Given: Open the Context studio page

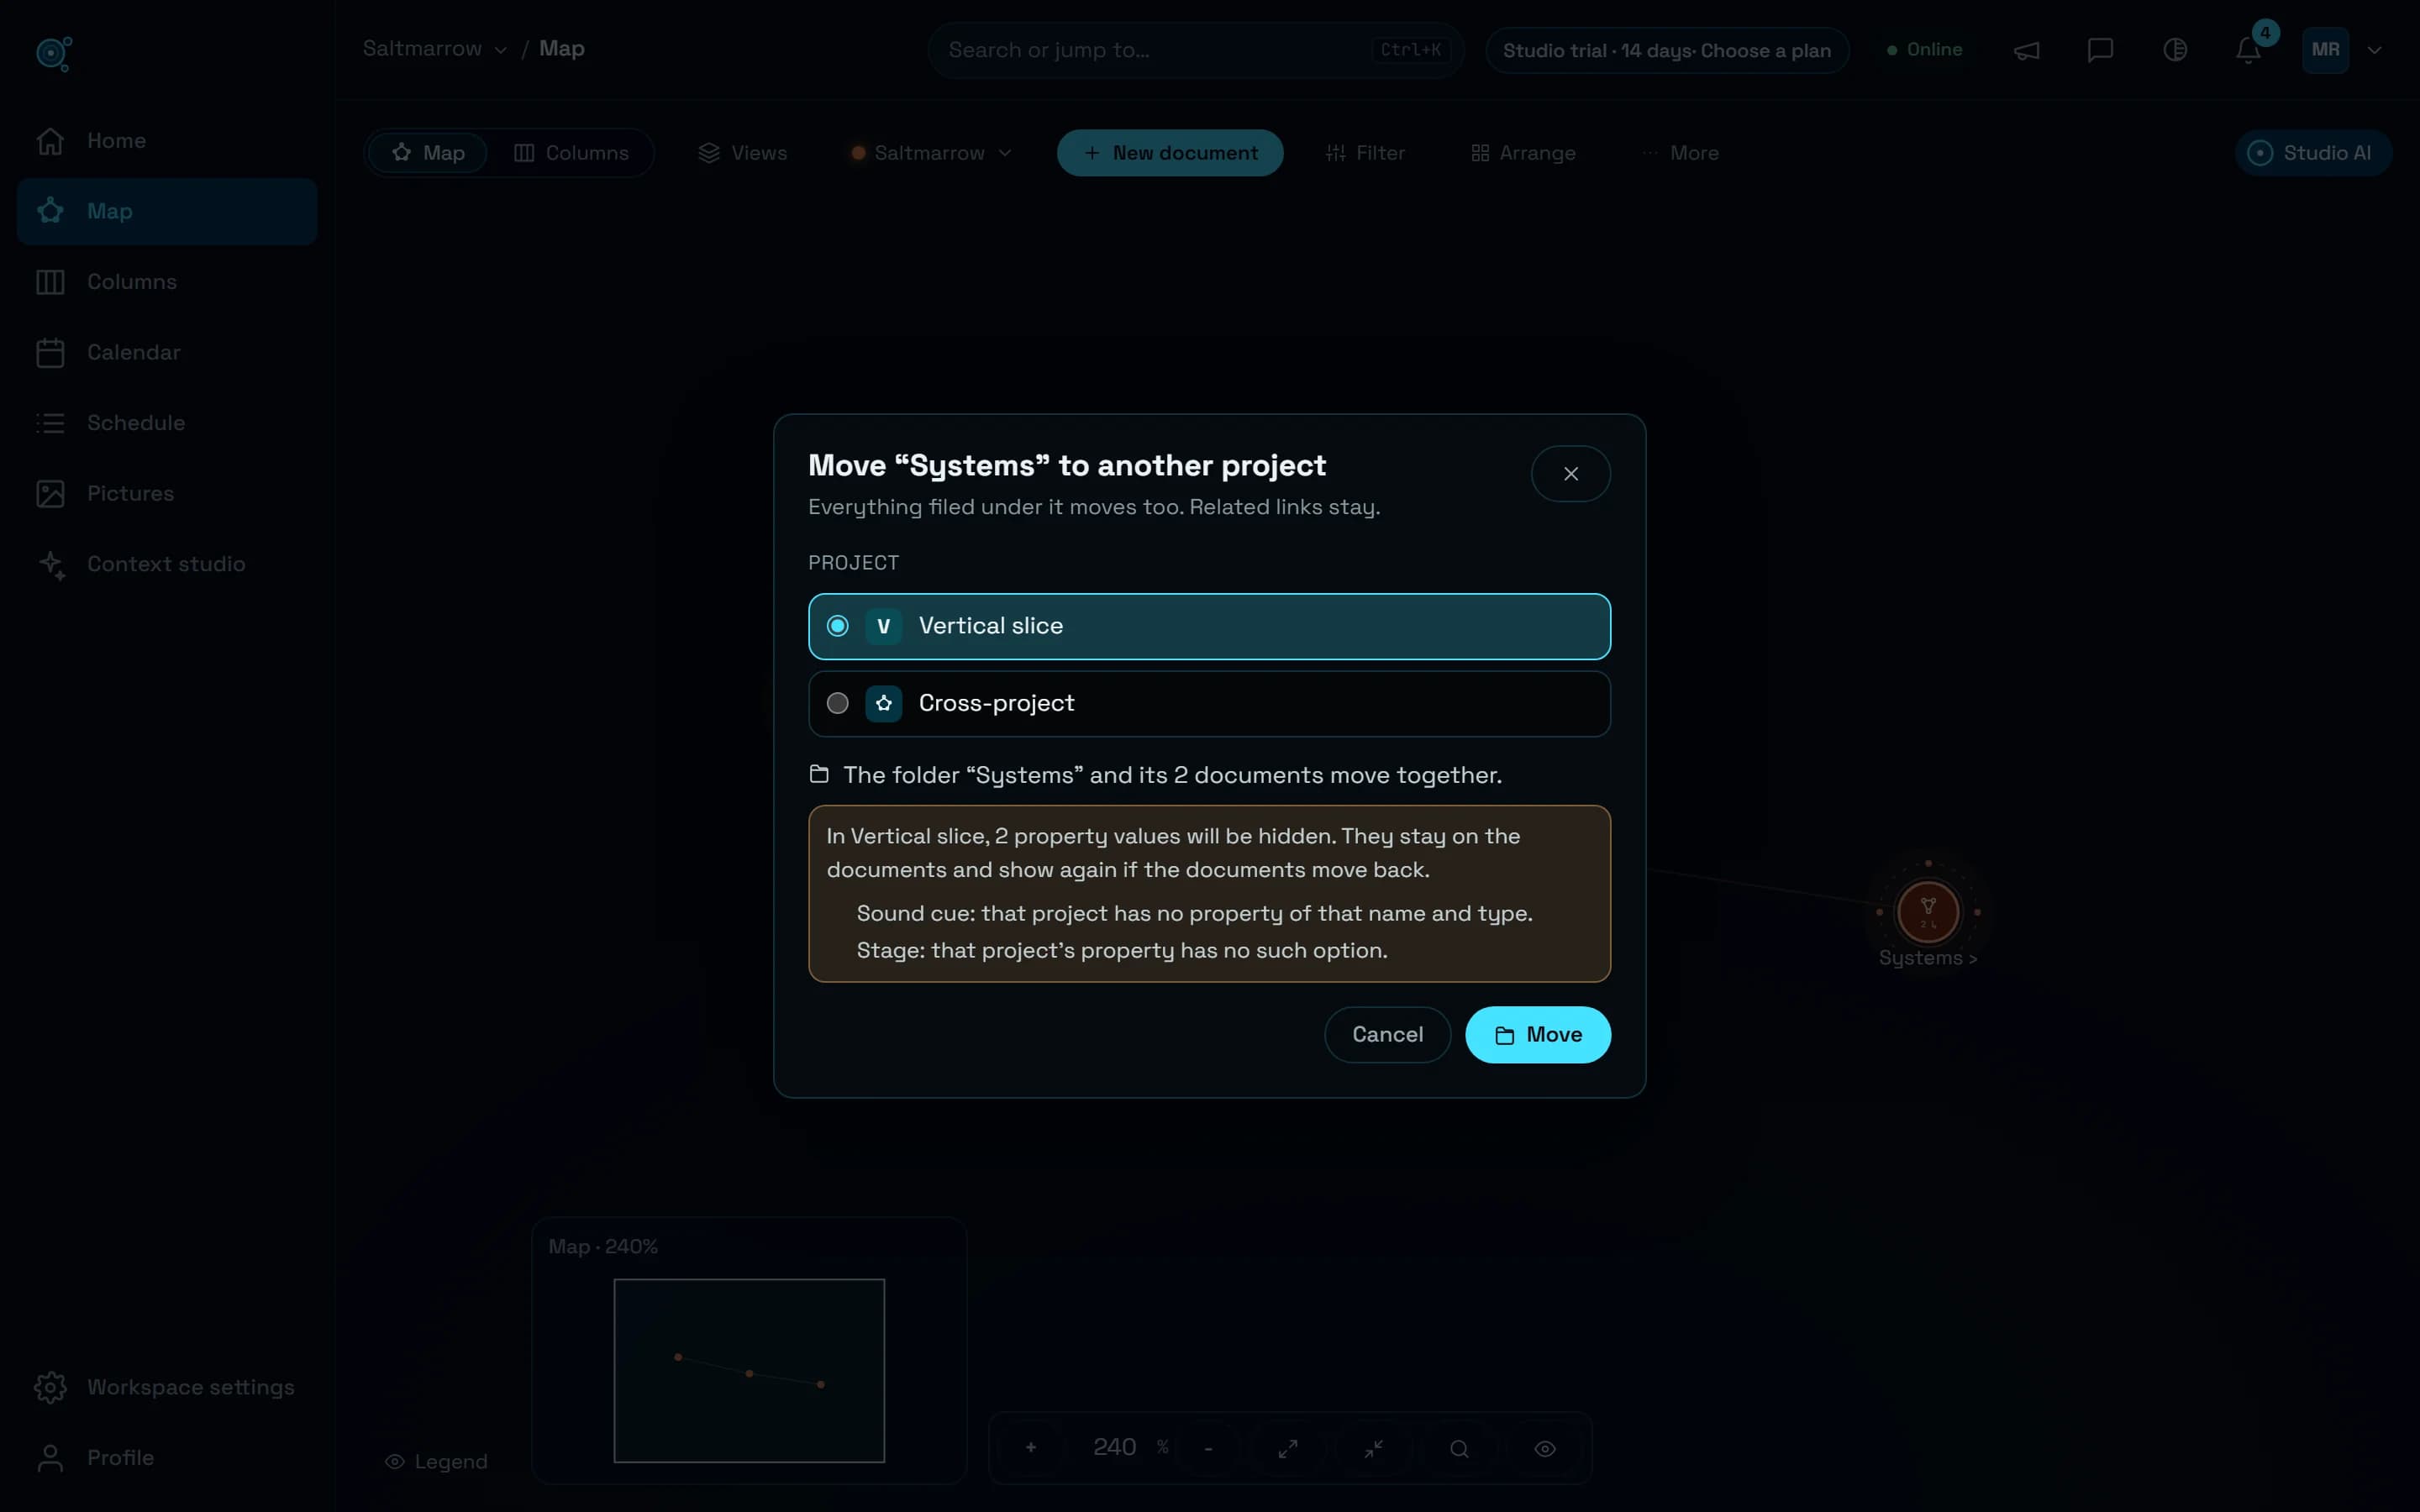Looking at the screenshot, I should 166,564.
